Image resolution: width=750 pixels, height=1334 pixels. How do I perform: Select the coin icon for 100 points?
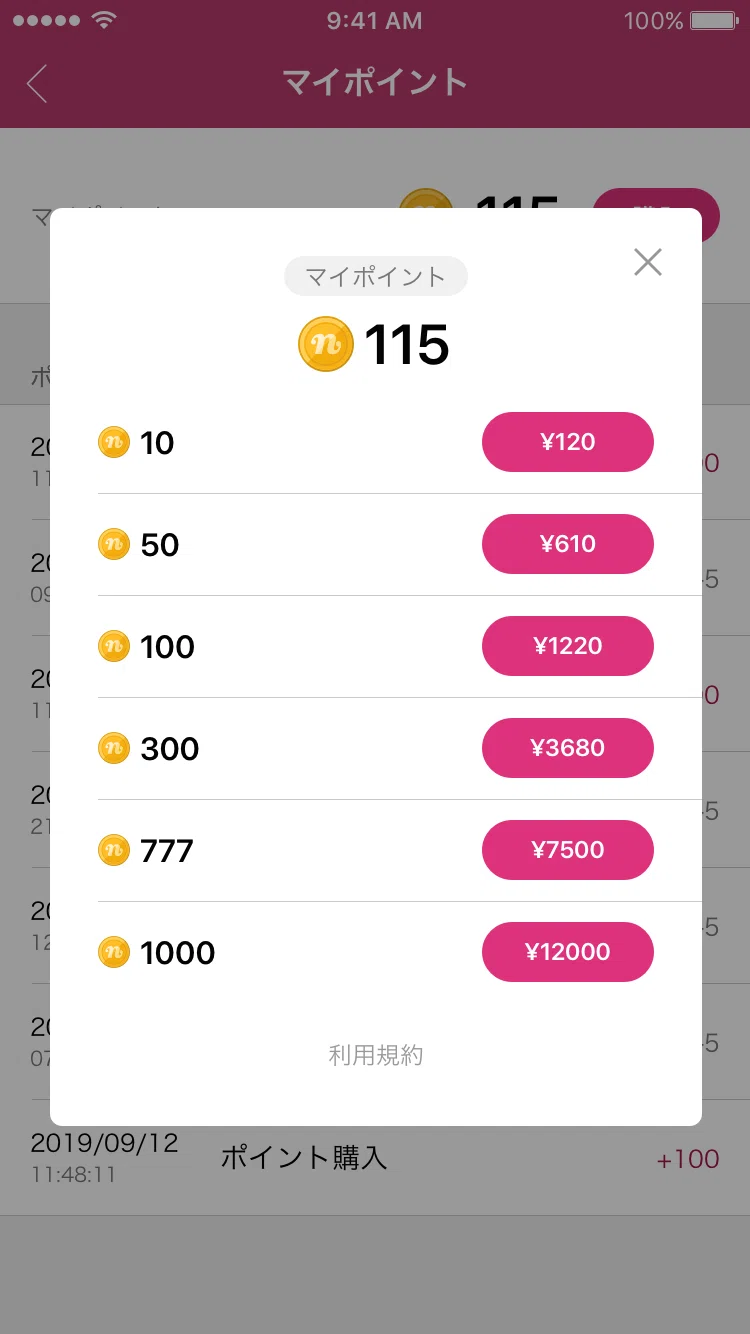(x=114, y=646)
